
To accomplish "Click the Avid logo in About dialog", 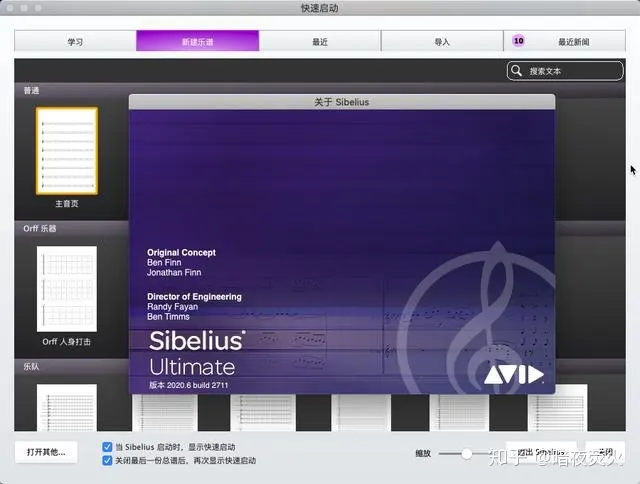I will click(x=514, y=375).
